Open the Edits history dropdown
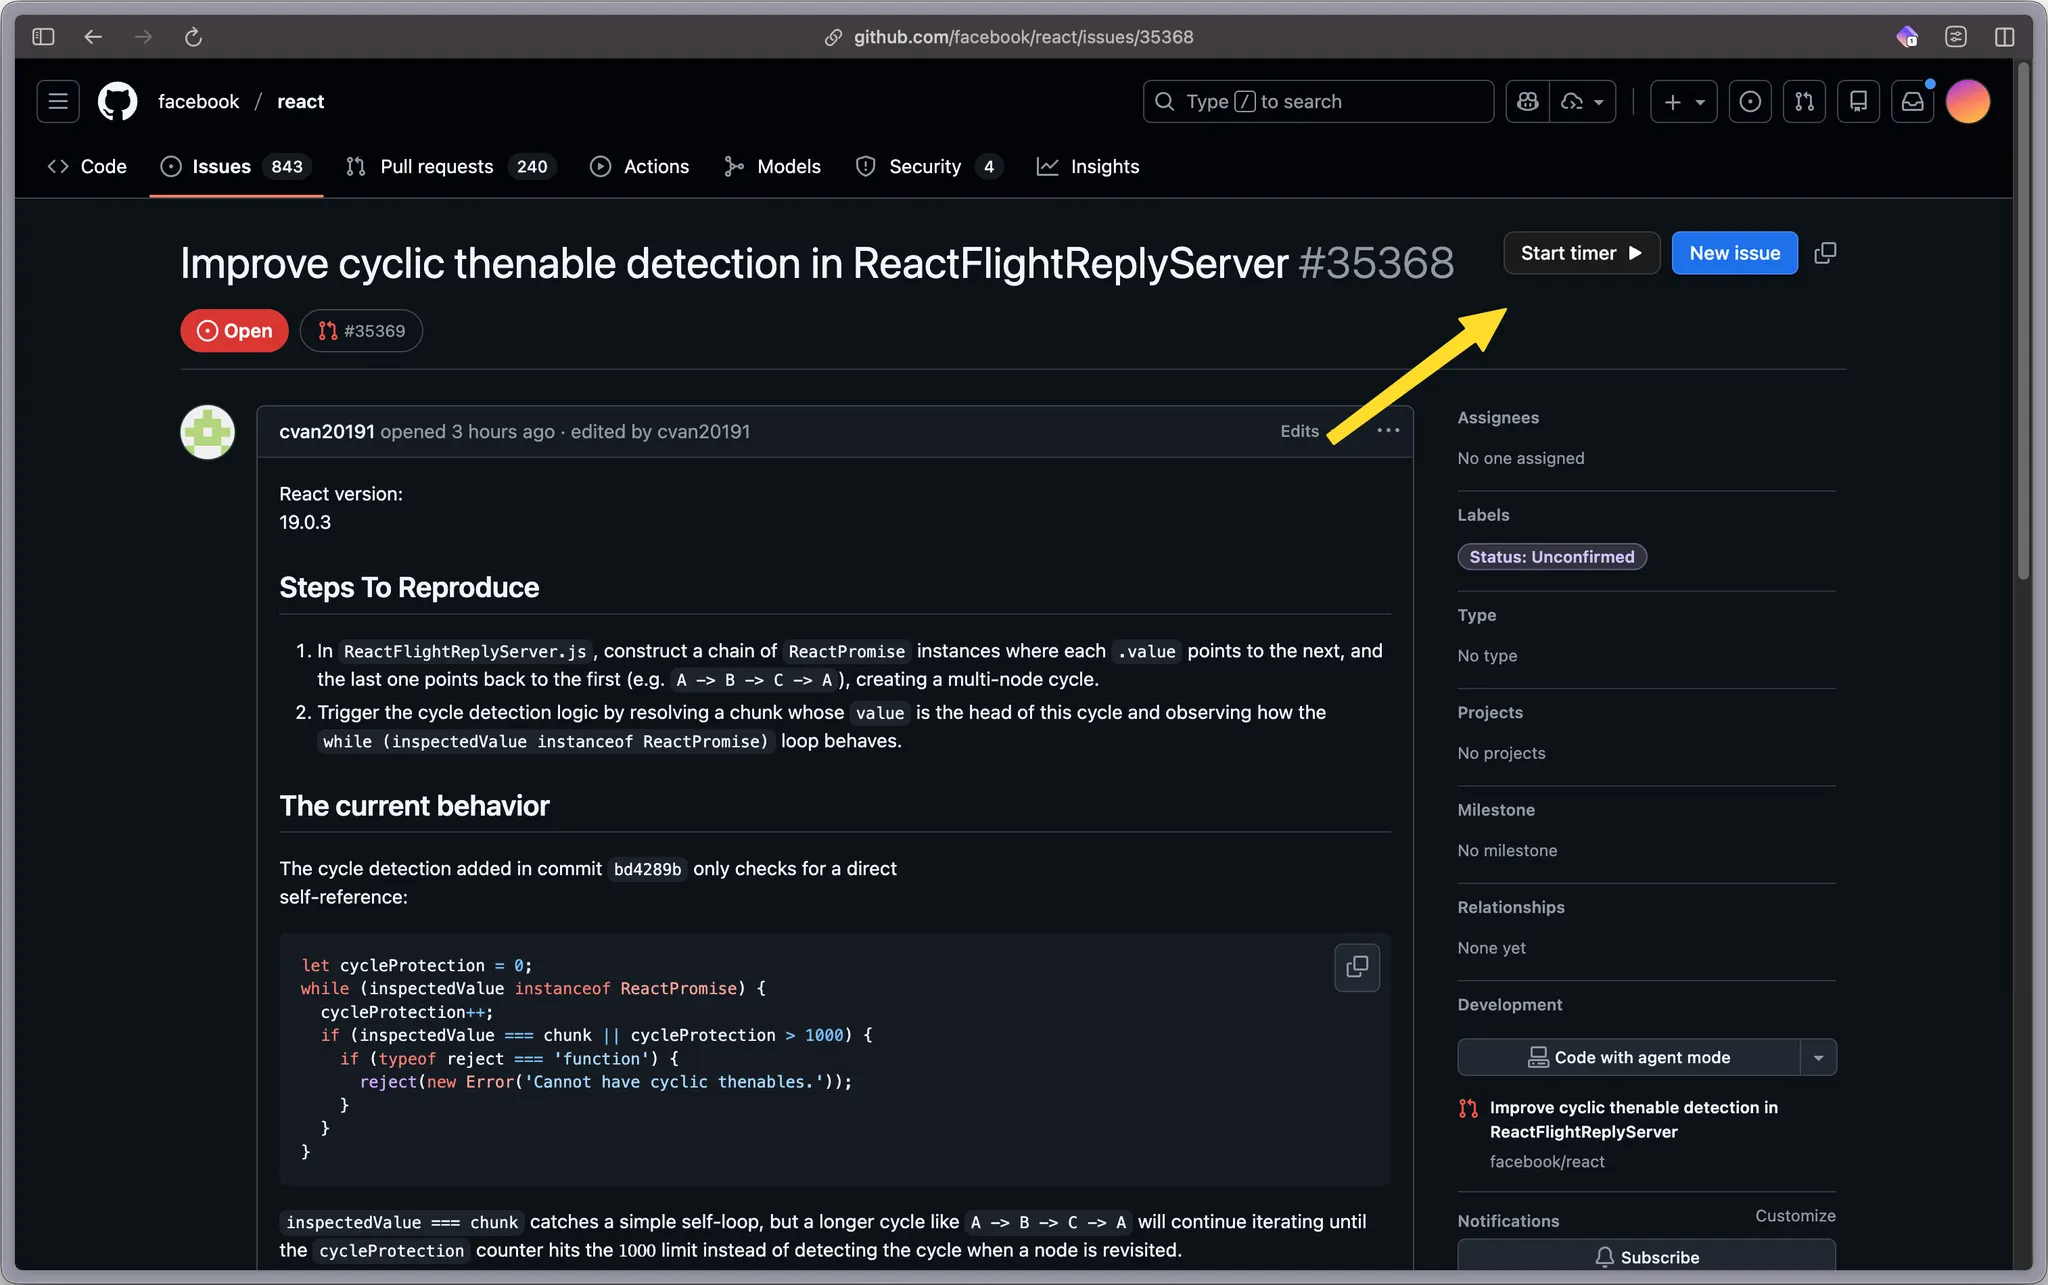Viewport: 2048px width, 1285px height. 1299,431
